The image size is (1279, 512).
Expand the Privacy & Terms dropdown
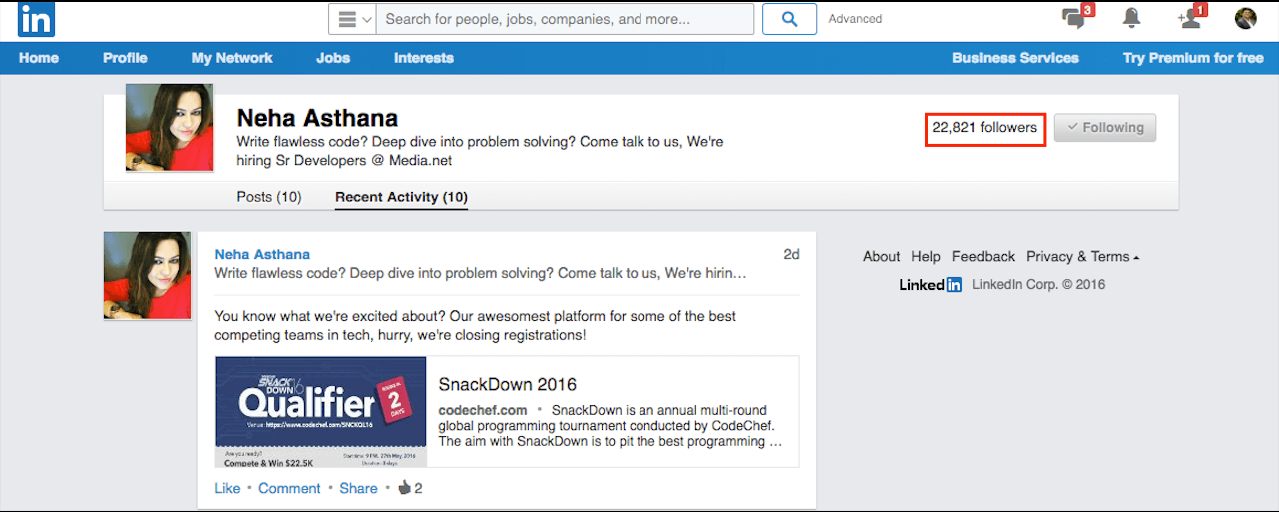(1083, 257)
